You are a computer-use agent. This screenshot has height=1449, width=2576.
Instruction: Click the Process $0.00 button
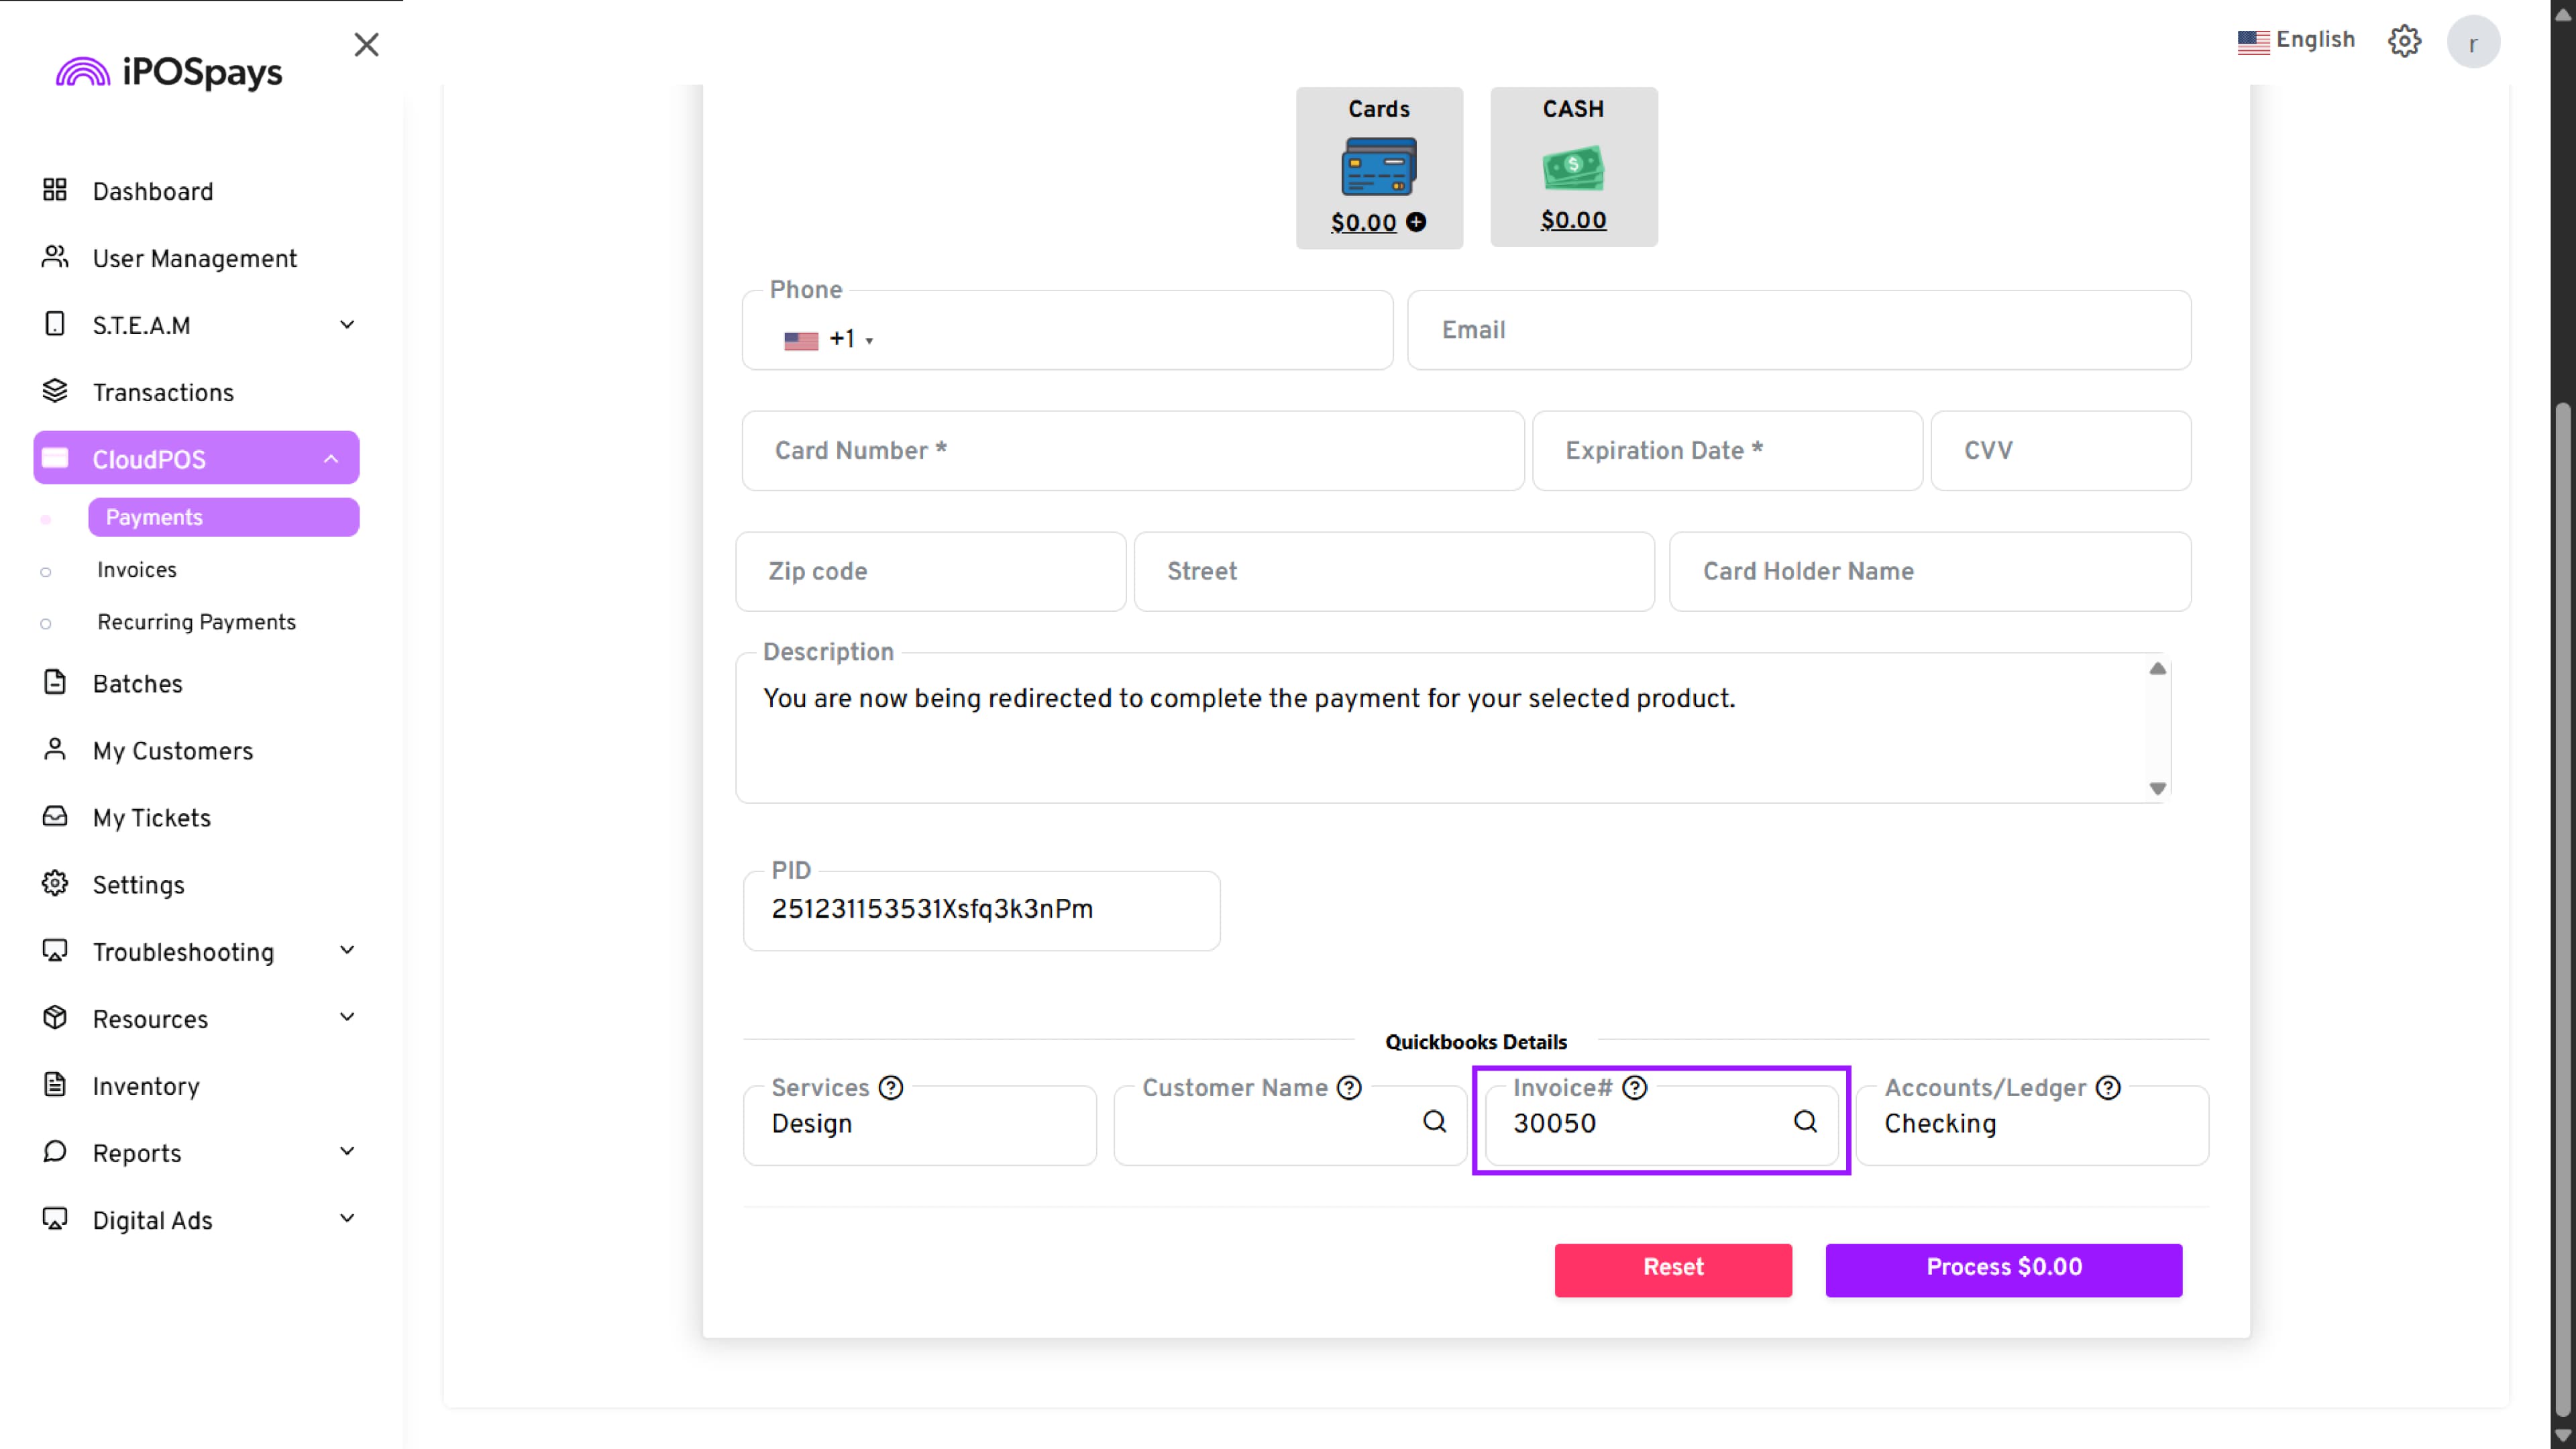(x=2003, y=1268)
